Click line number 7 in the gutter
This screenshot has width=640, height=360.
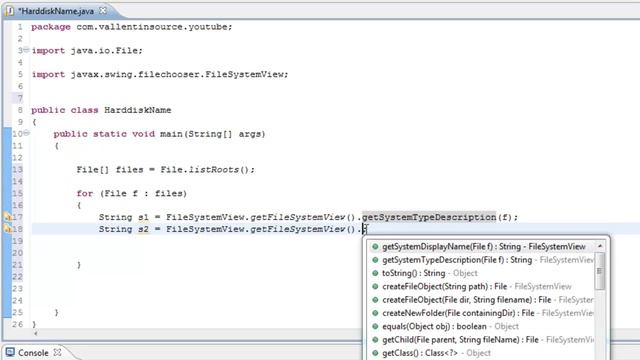coord(20,98)
